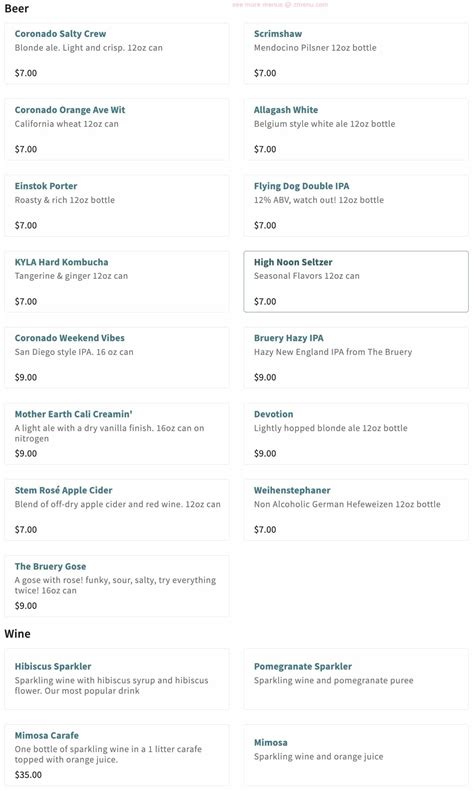The height and width of the screenshot is (791, 474).
Task: Open Weihenstephaner non-alcoholic beer item
Action: coord(356,510)
